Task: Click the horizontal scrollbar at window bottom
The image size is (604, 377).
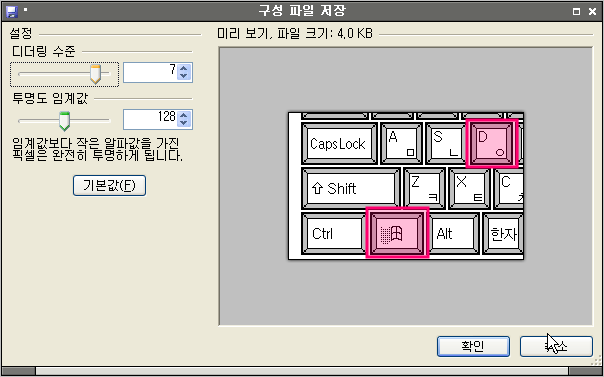Action: coord(302,371)
